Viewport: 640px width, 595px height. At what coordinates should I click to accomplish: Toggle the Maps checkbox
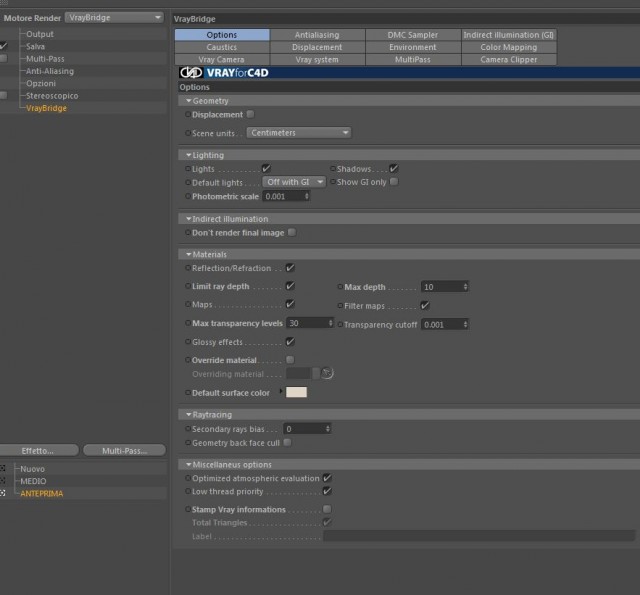[x=290, y=304]
